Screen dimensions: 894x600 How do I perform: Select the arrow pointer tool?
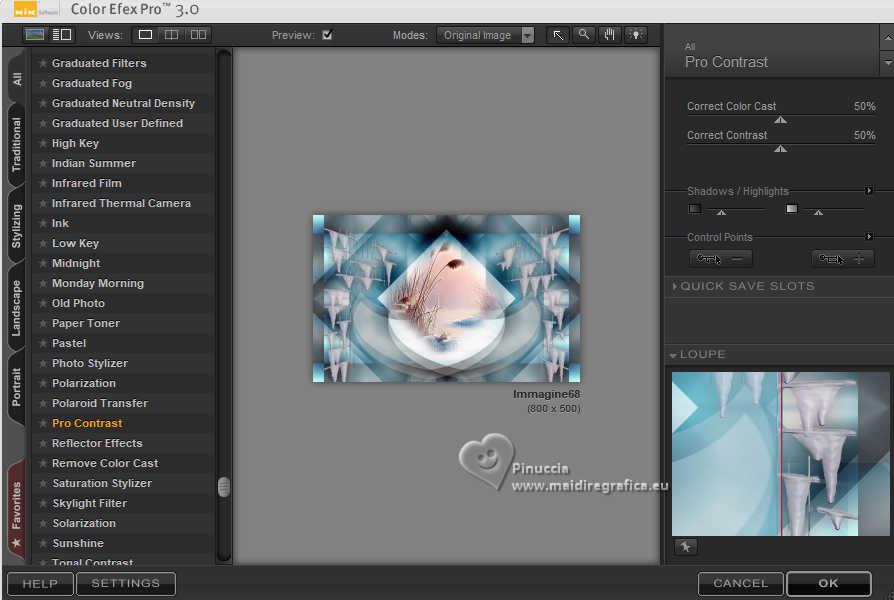[558, 35]
